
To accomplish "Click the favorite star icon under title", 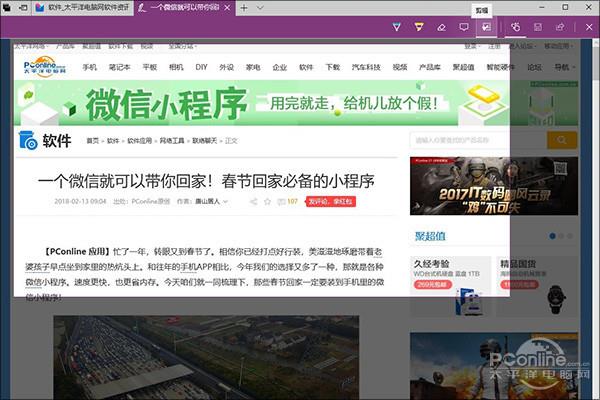I will pyautogui.click(x=267, y=201).
